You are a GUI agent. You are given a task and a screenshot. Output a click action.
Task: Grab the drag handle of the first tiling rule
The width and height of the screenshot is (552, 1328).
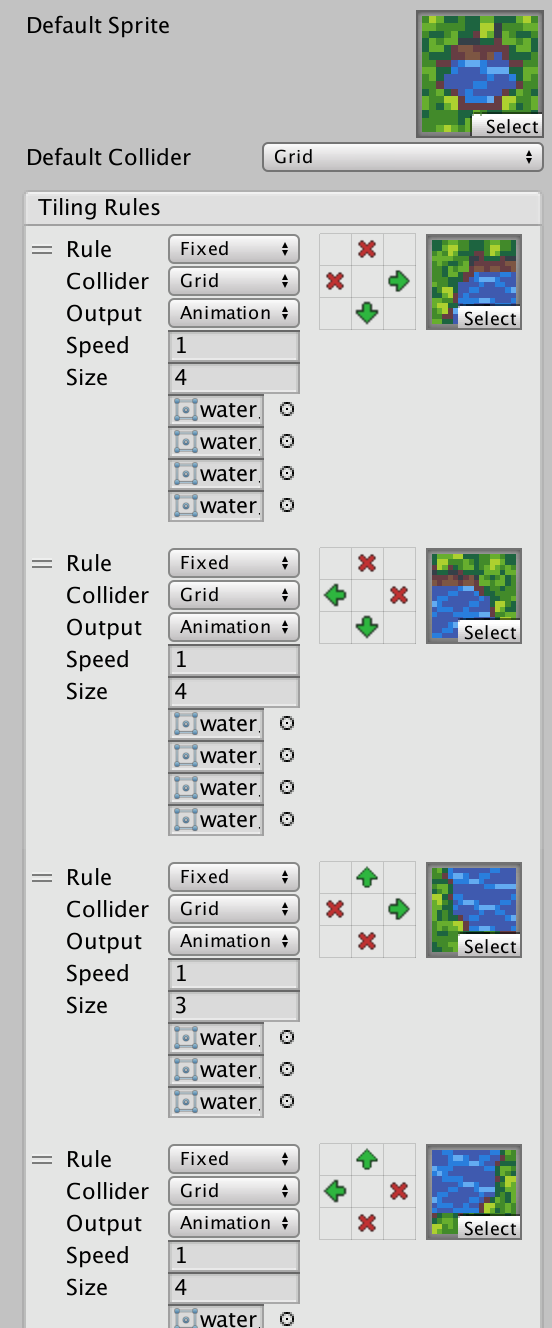42,250
